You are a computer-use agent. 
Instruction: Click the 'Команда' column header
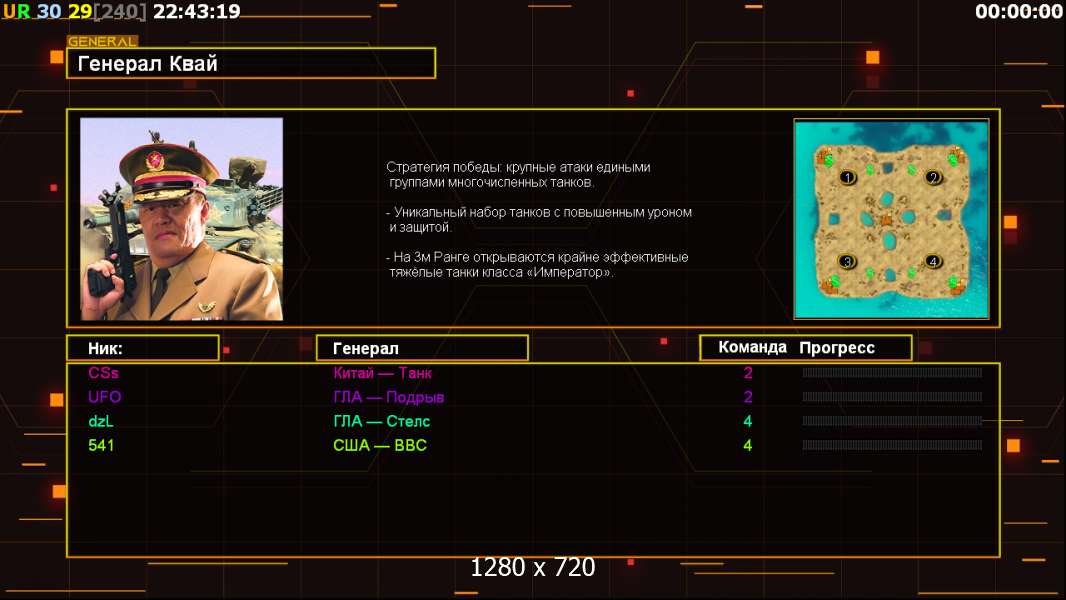752,347
